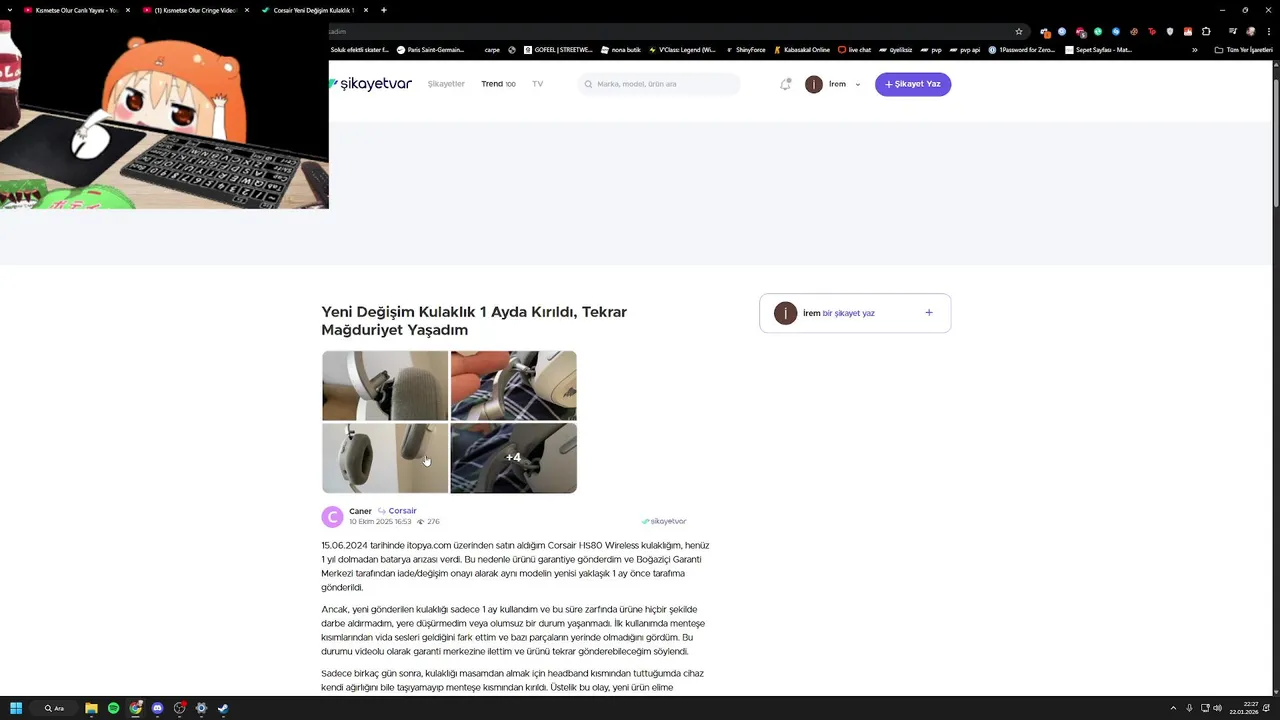Open the bottom-left earcup photo thumbnail
This screenshot has height=720, width=1280.
tap(385, 458)
